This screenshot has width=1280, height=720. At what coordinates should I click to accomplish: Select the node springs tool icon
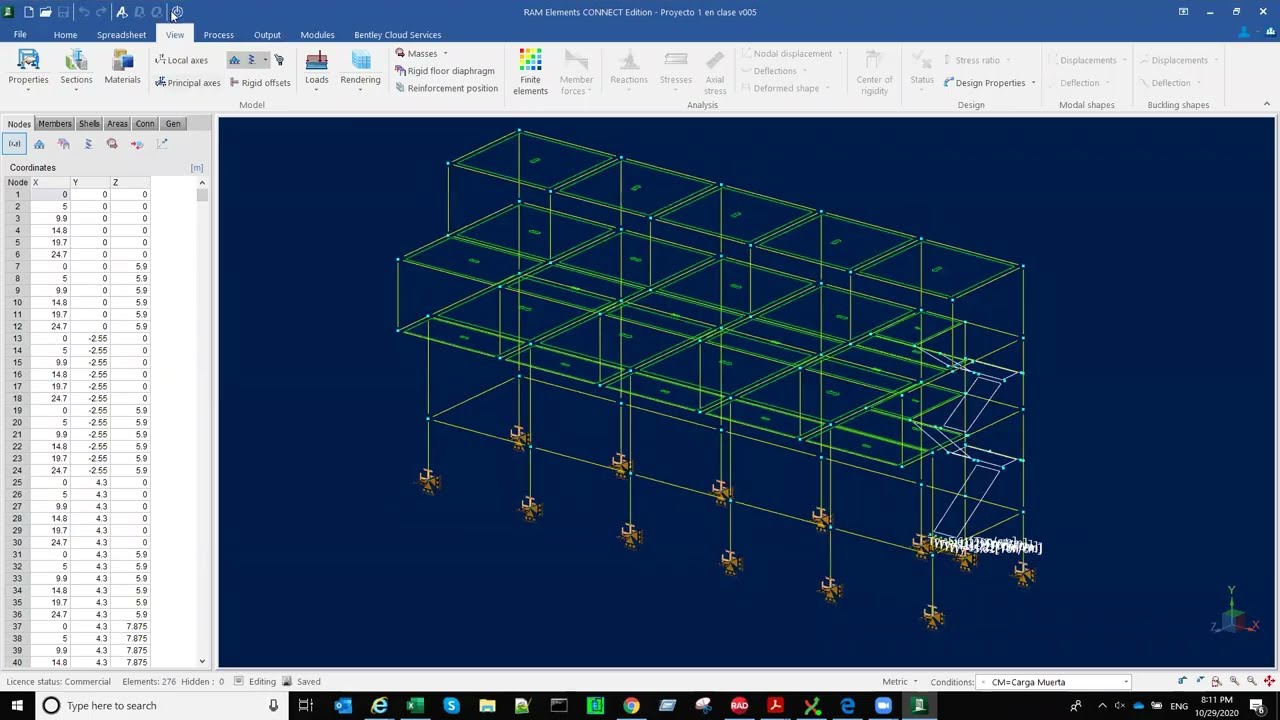pyautogui.click(x=88, y=144)
